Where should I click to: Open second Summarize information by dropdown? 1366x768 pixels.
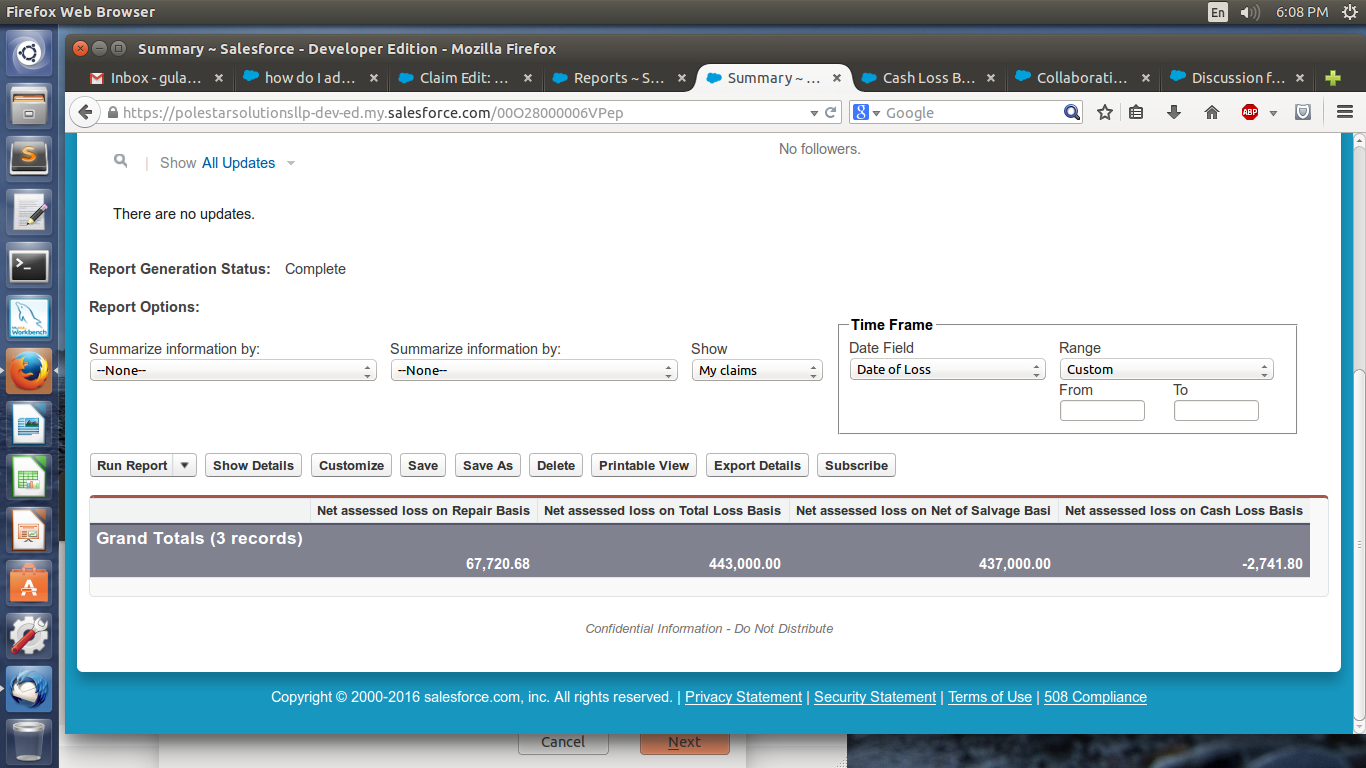pyautogui.click(x=534, y=371)
